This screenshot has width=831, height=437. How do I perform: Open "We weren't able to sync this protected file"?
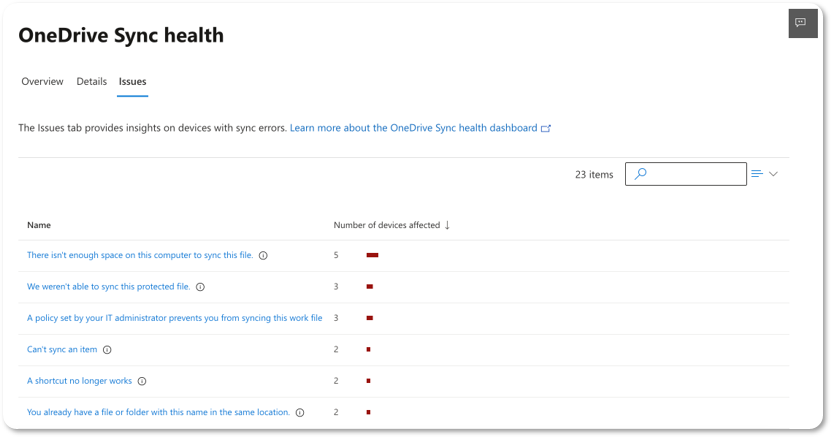click(x=108, y=287)
